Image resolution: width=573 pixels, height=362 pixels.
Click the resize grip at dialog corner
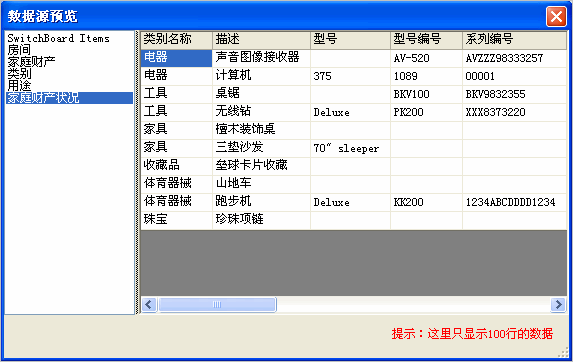coord(563,352)
